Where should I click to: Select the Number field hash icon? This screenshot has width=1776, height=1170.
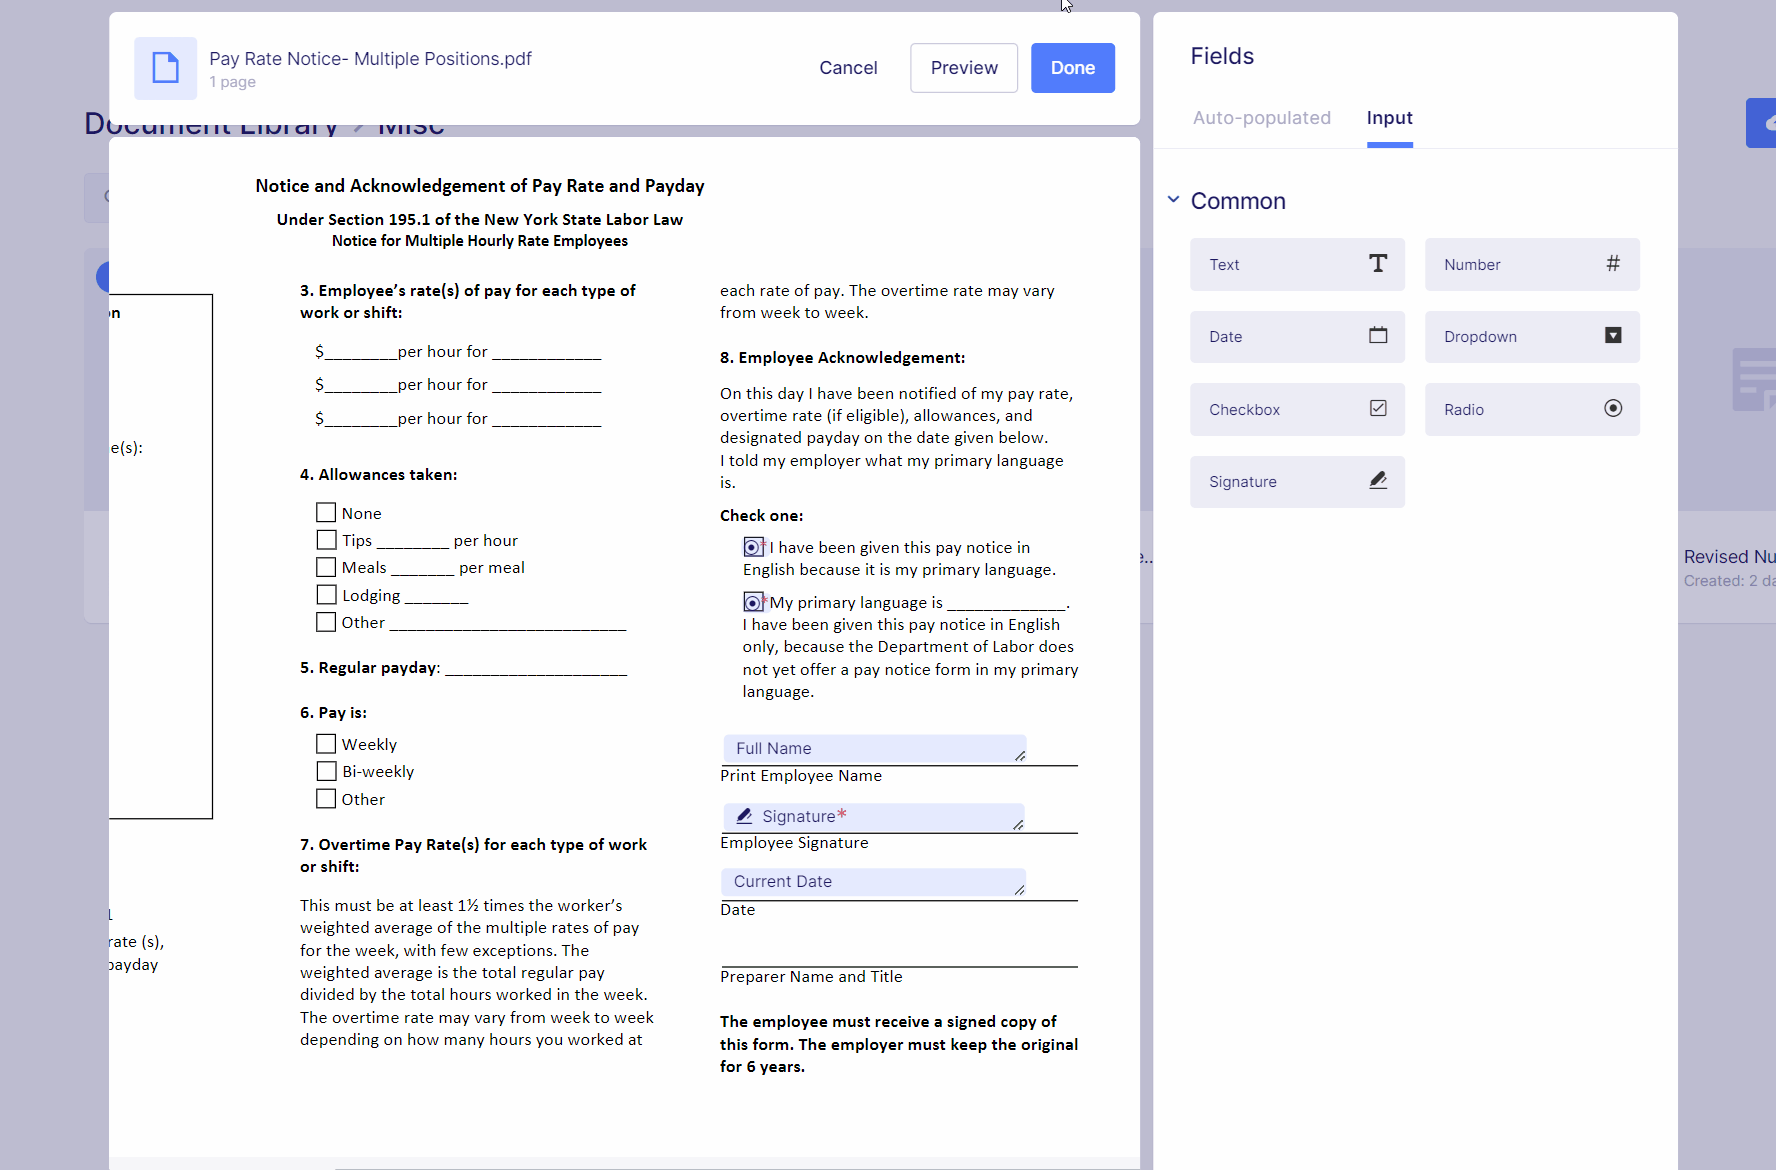tap(1613, 263)
